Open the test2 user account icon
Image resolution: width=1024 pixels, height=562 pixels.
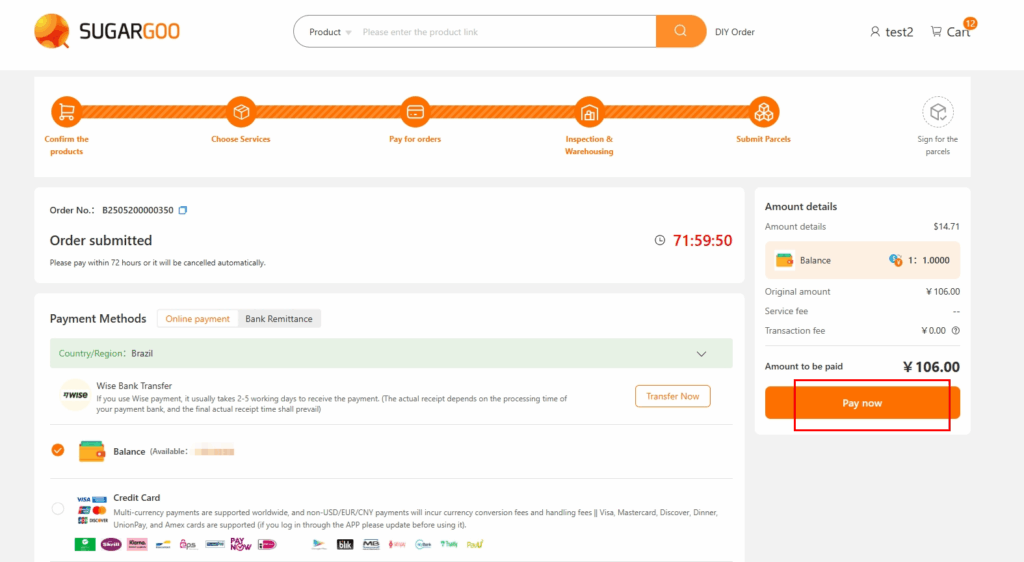875,31
